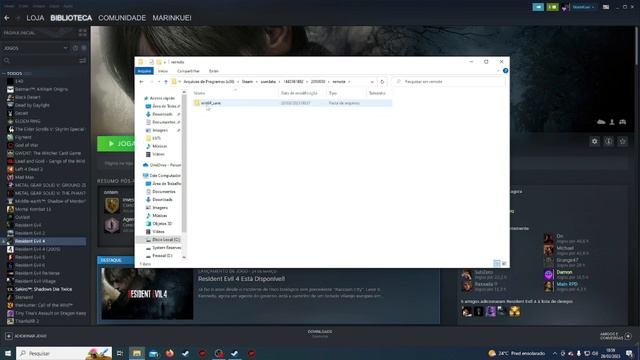Click the Steam Cloud status icon
Screen dimensions: 640x360
coord(601,122)
